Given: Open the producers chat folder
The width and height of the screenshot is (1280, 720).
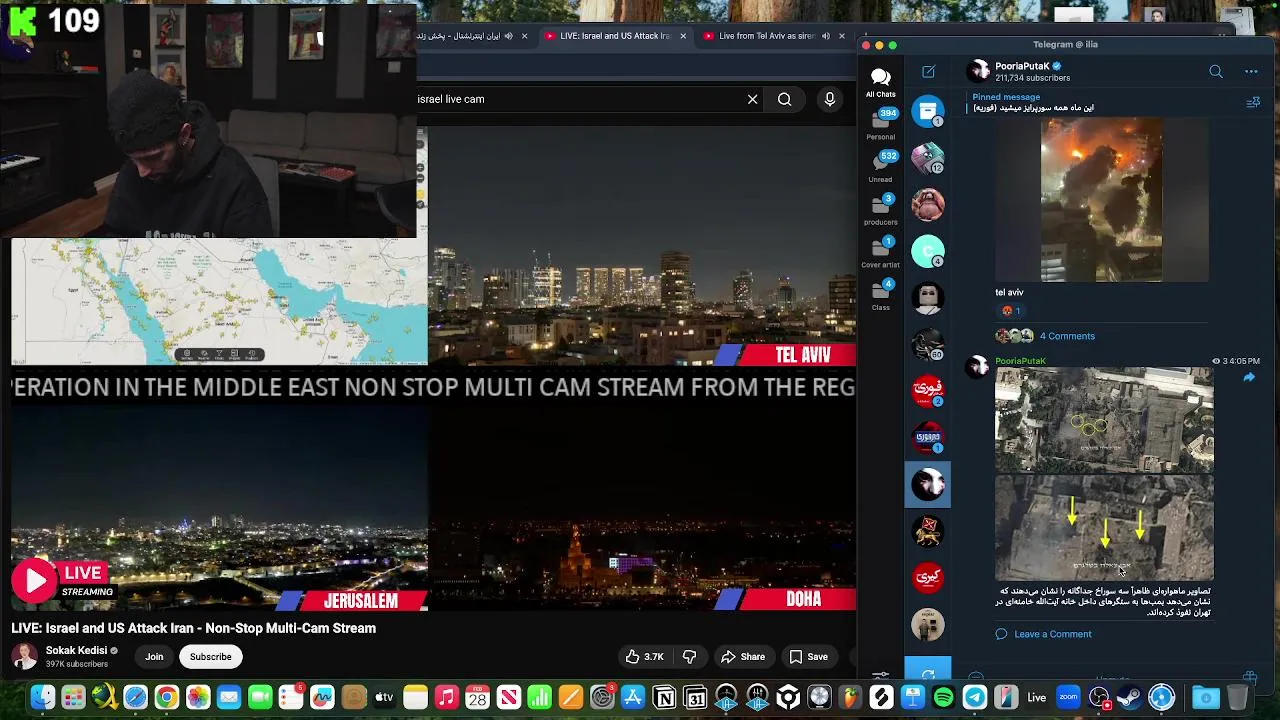Looking at the screenshot, I should click(880, 210).
